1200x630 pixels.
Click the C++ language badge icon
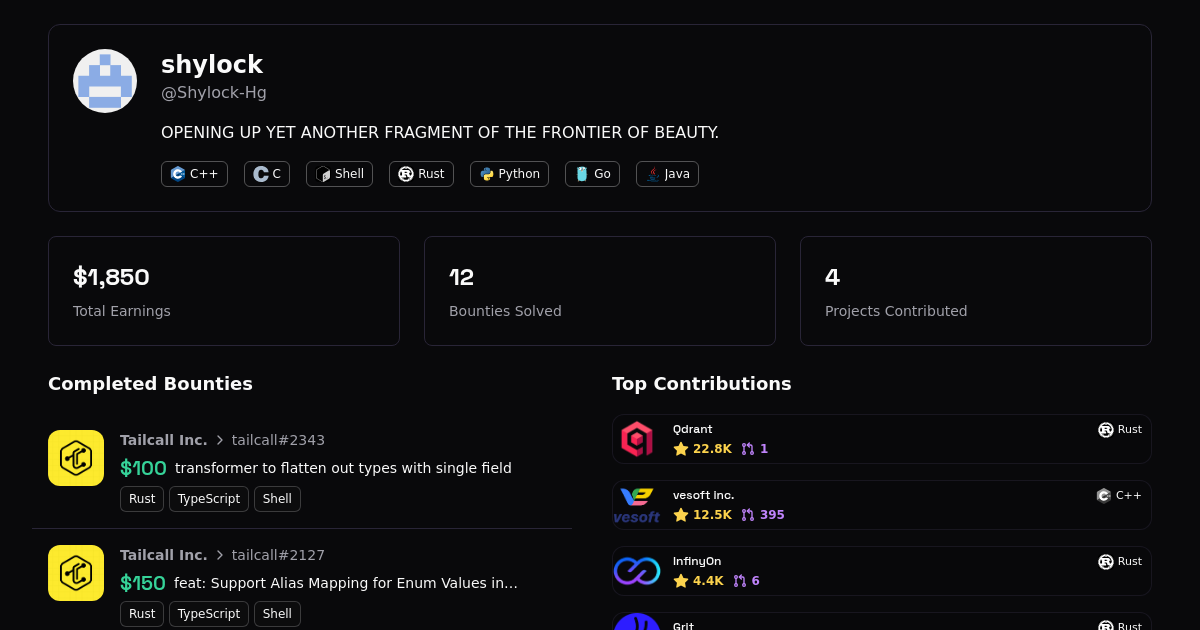[x=178, y=174]
